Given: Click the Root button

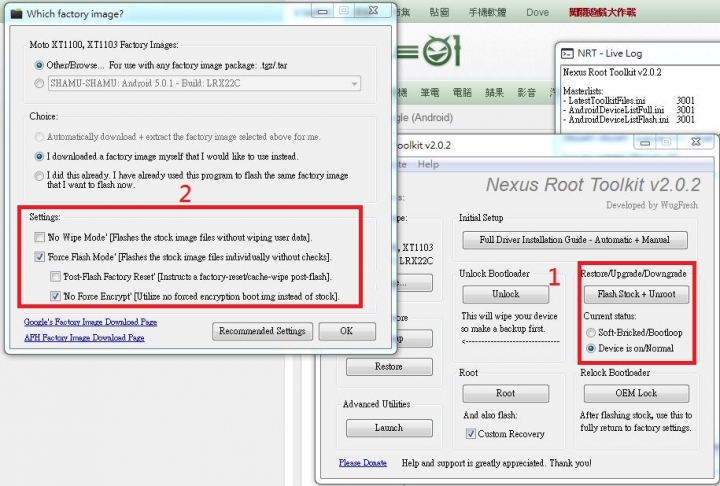Looking at the screenshot, I should 506,393.
